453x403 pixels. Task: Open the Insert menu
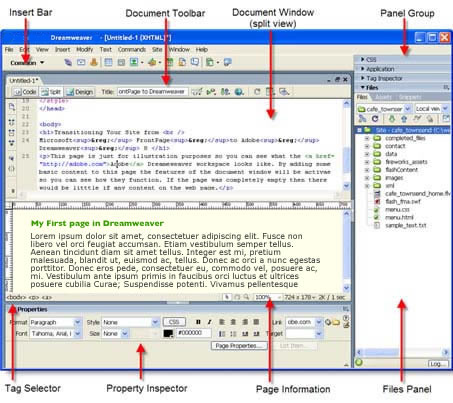tap(63, 49)
